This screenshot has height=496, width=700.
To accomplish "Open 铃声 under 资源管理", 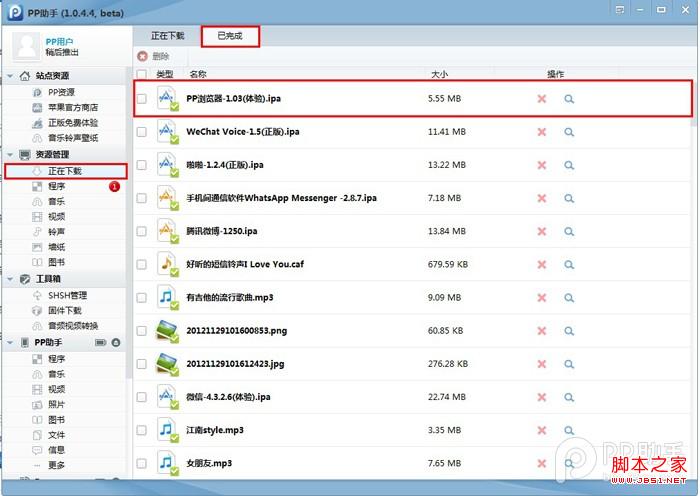I will point(56,232).
